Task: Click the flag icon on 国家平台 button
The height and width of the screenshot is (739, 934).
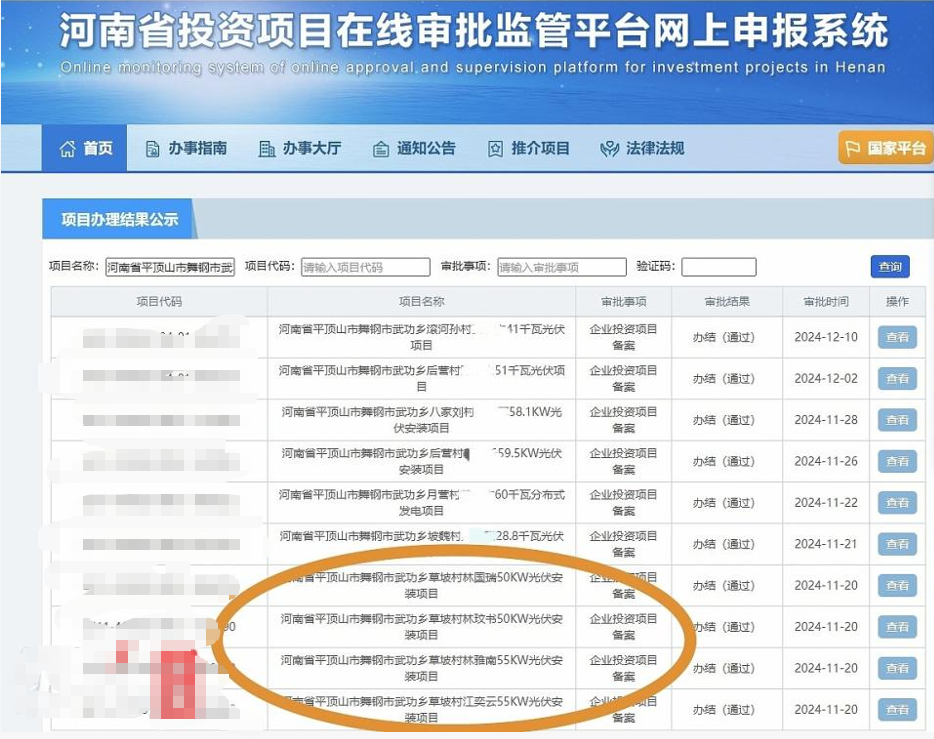Action: point(853,146)
